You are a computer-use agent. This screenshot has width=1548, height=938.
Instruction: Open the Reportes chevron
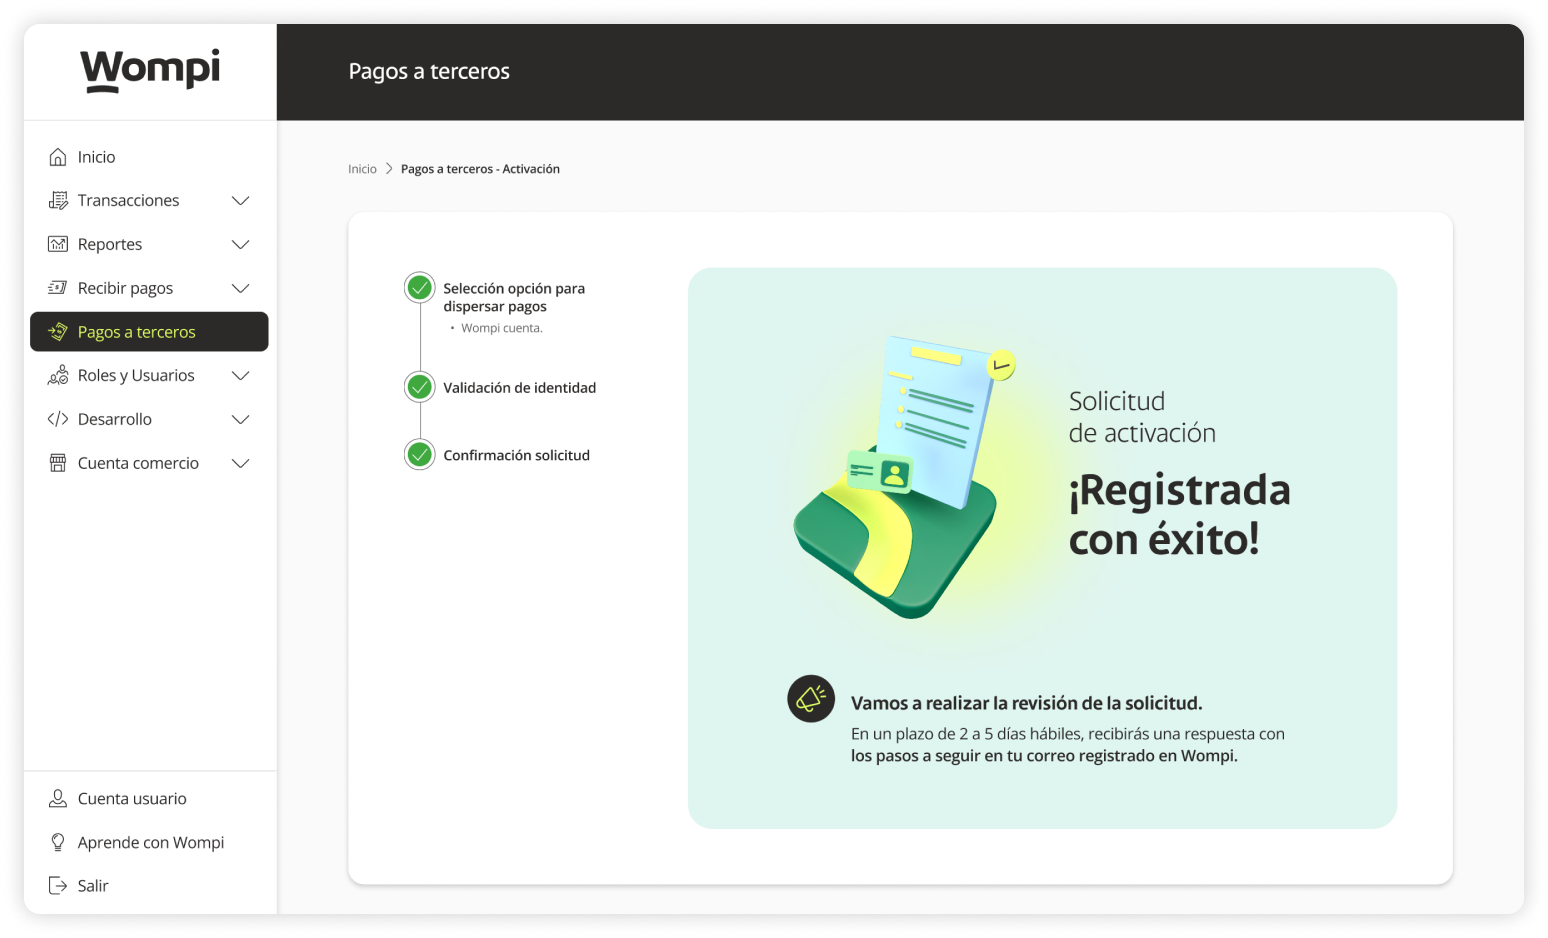tap(240, 244)
